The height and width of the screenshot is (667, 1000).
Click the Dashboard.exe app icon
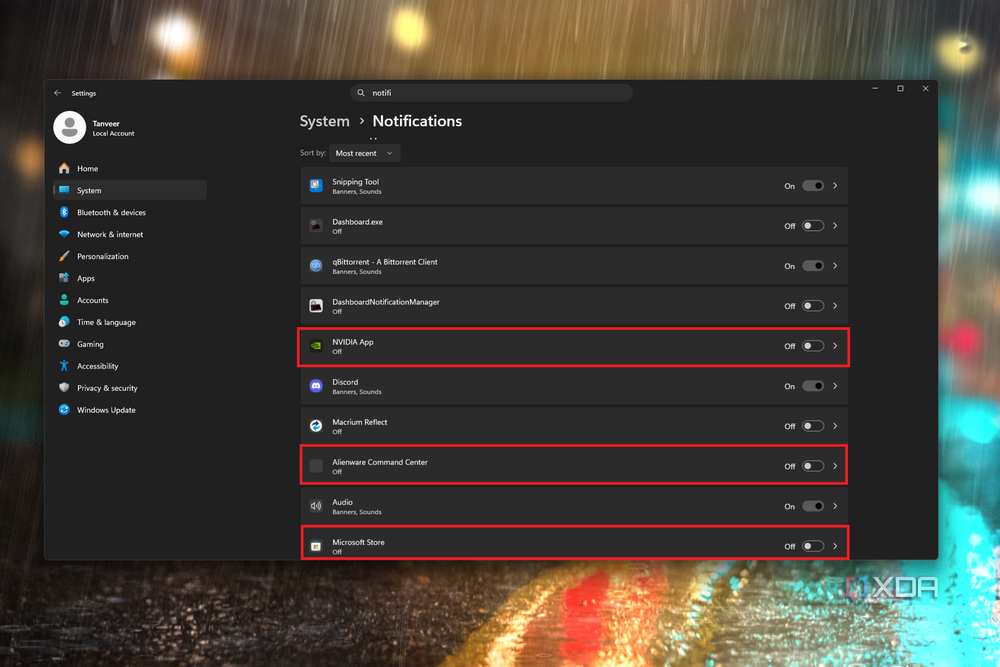(316, 226)
